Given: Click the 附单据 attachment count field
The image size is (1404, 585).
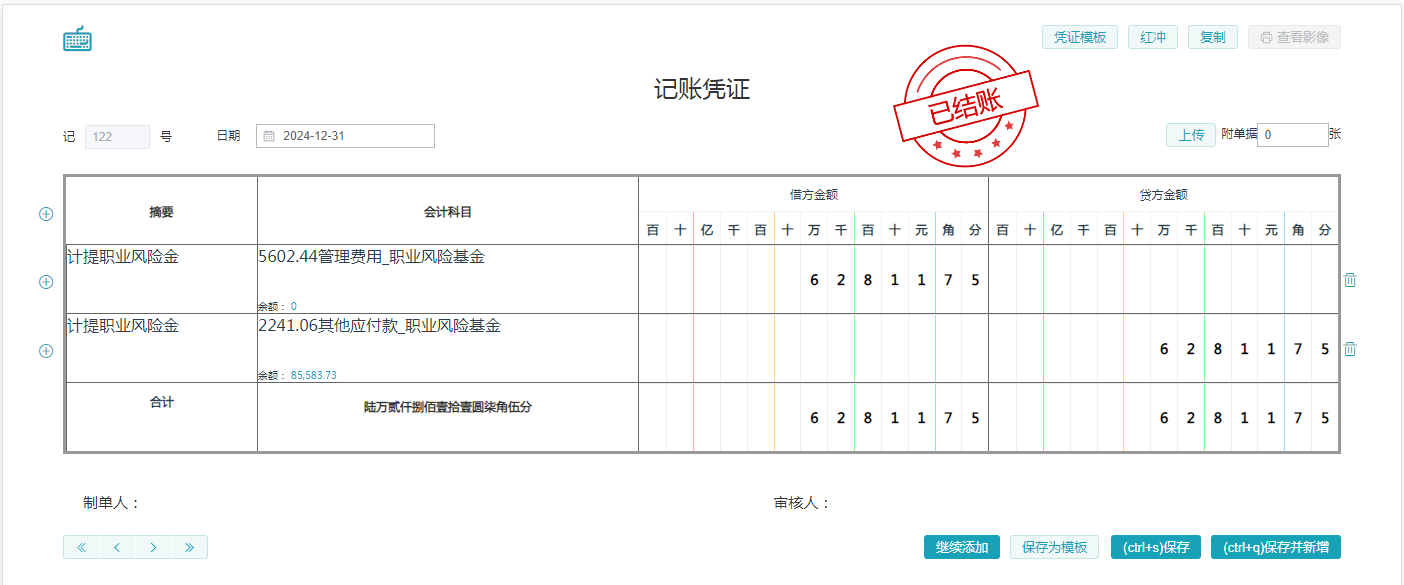Looking at the screenshot, I should point(1291,135).
